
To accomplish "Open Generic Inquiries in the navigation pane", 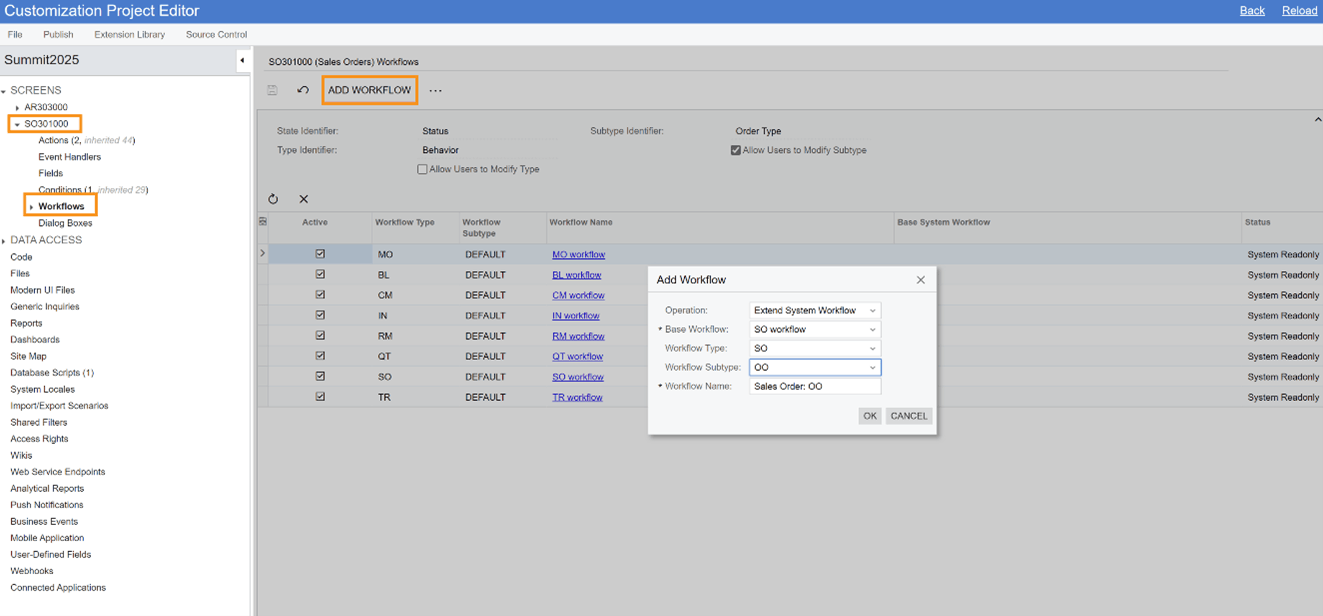I will pos(45,306).
